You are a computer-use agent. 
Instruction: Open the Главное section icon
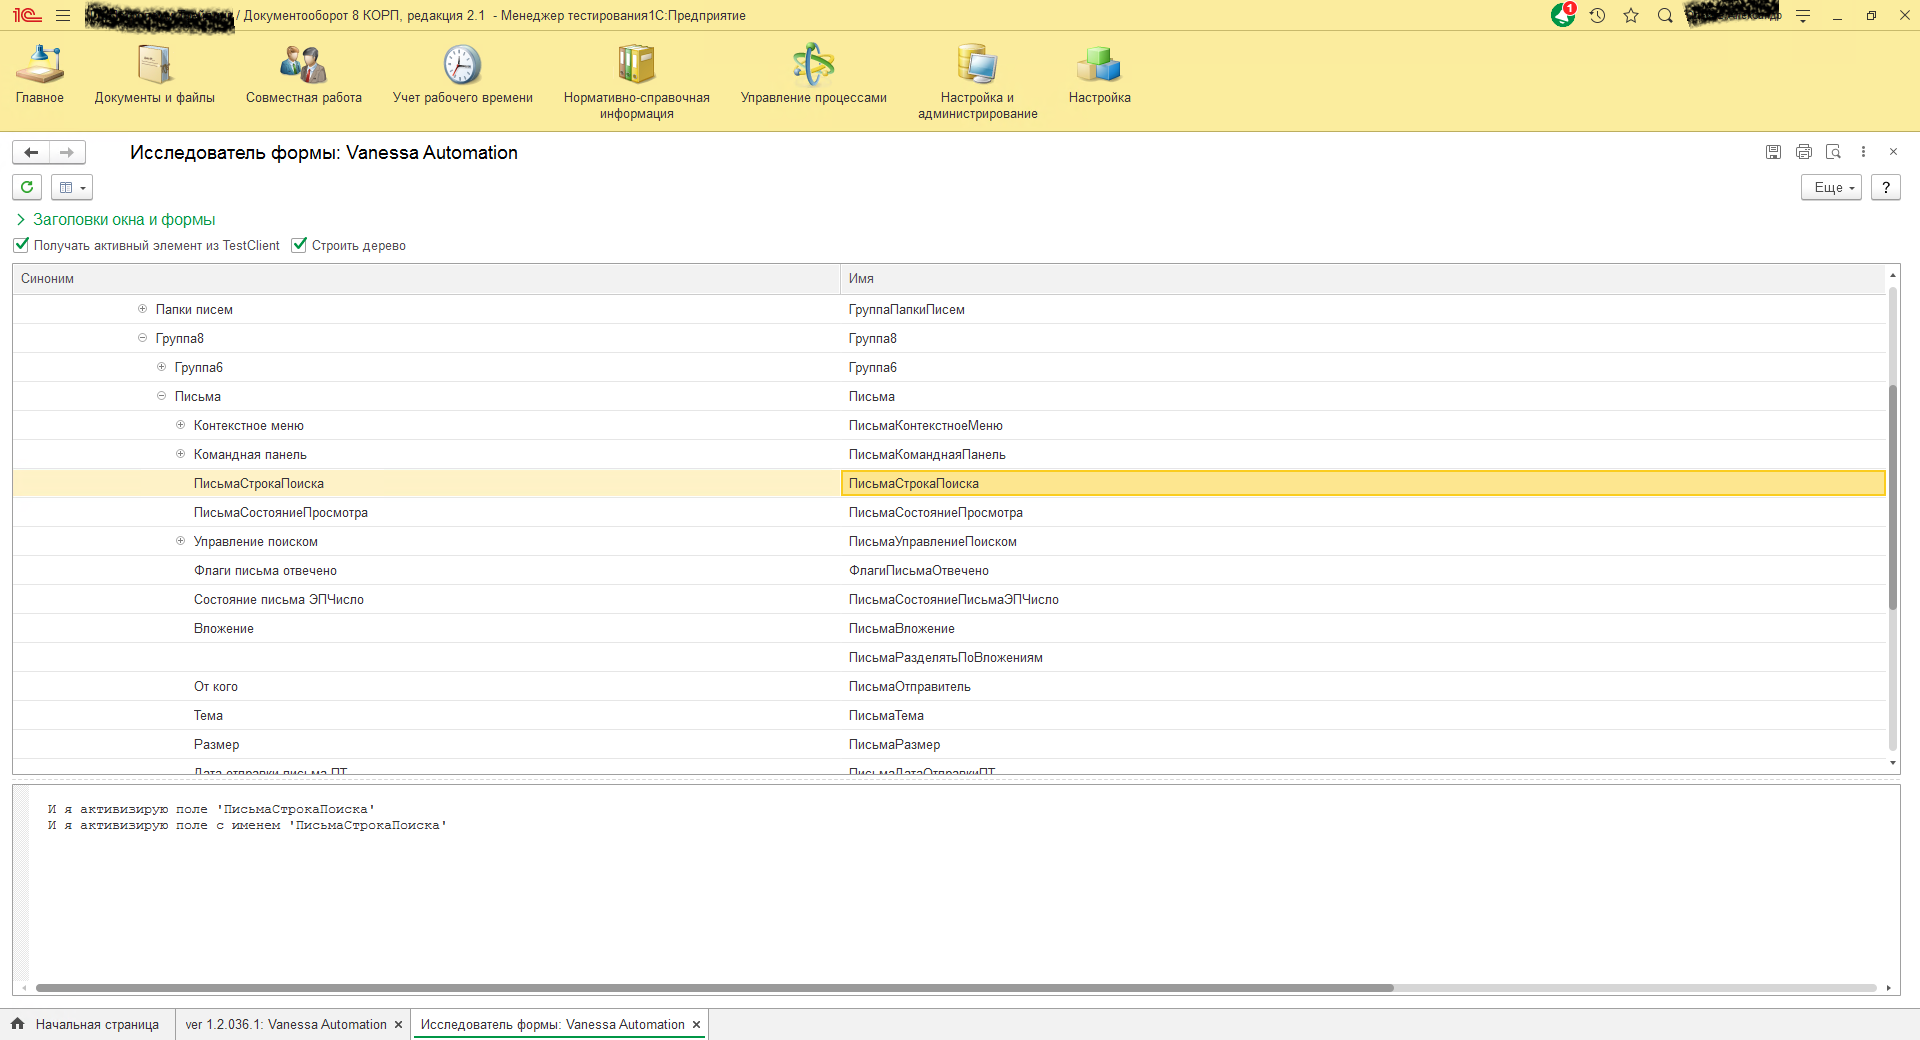pyautogui.click(x=40, y=64)
